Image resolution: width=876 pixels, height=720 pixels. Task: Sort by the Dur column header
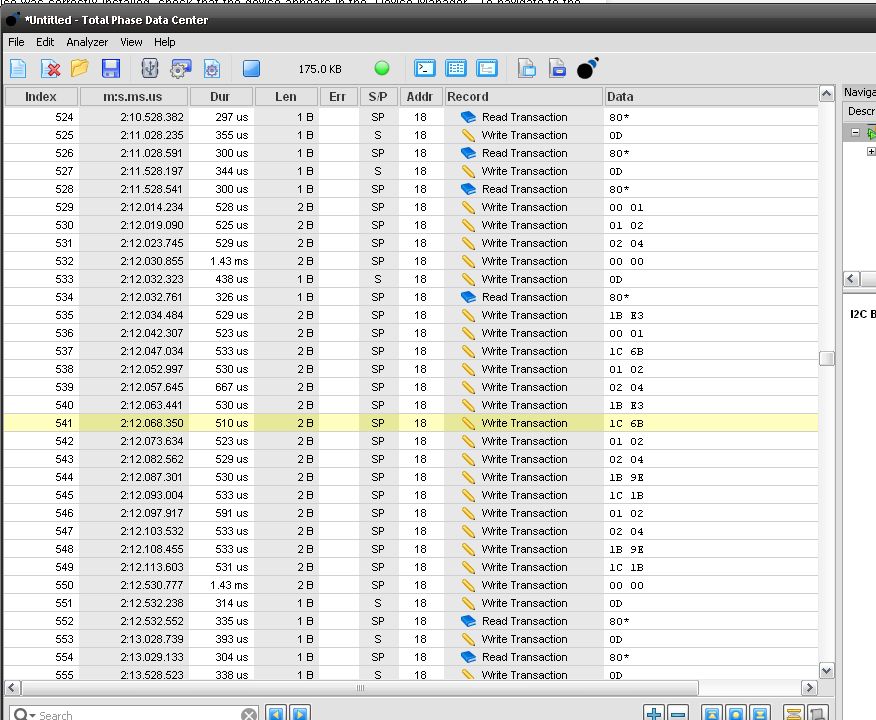click(220, 97)
